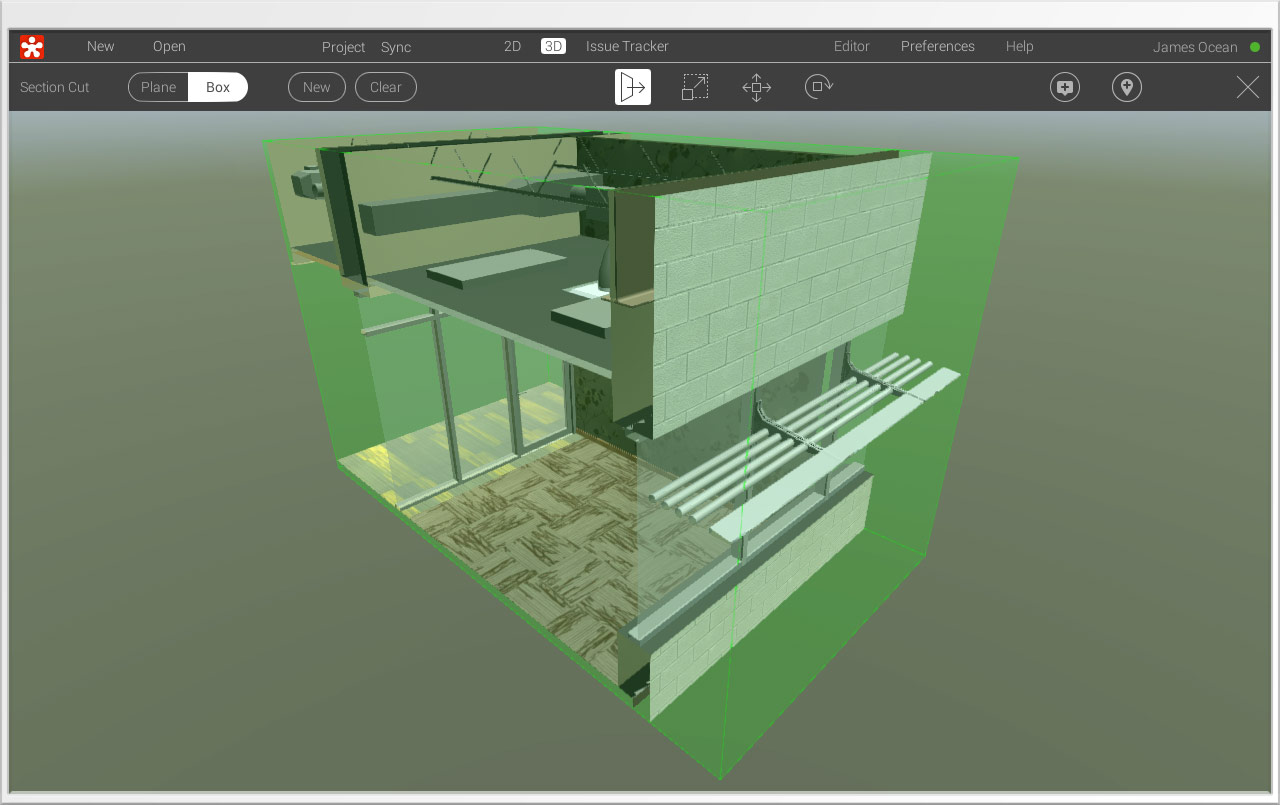The image size is (1280, 805).
Task: Open the add issue tool
Action: coord(1064,87)
